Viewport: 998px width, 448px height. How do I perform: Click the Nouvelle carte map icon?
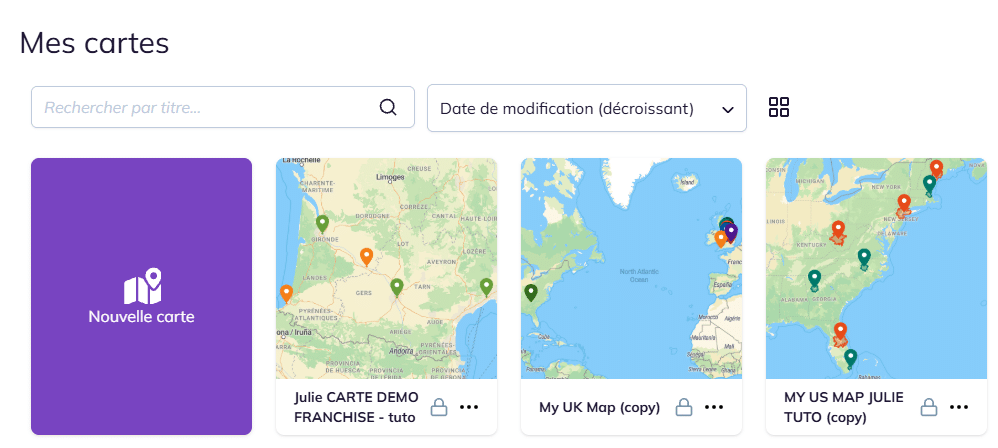coord(141,285)
